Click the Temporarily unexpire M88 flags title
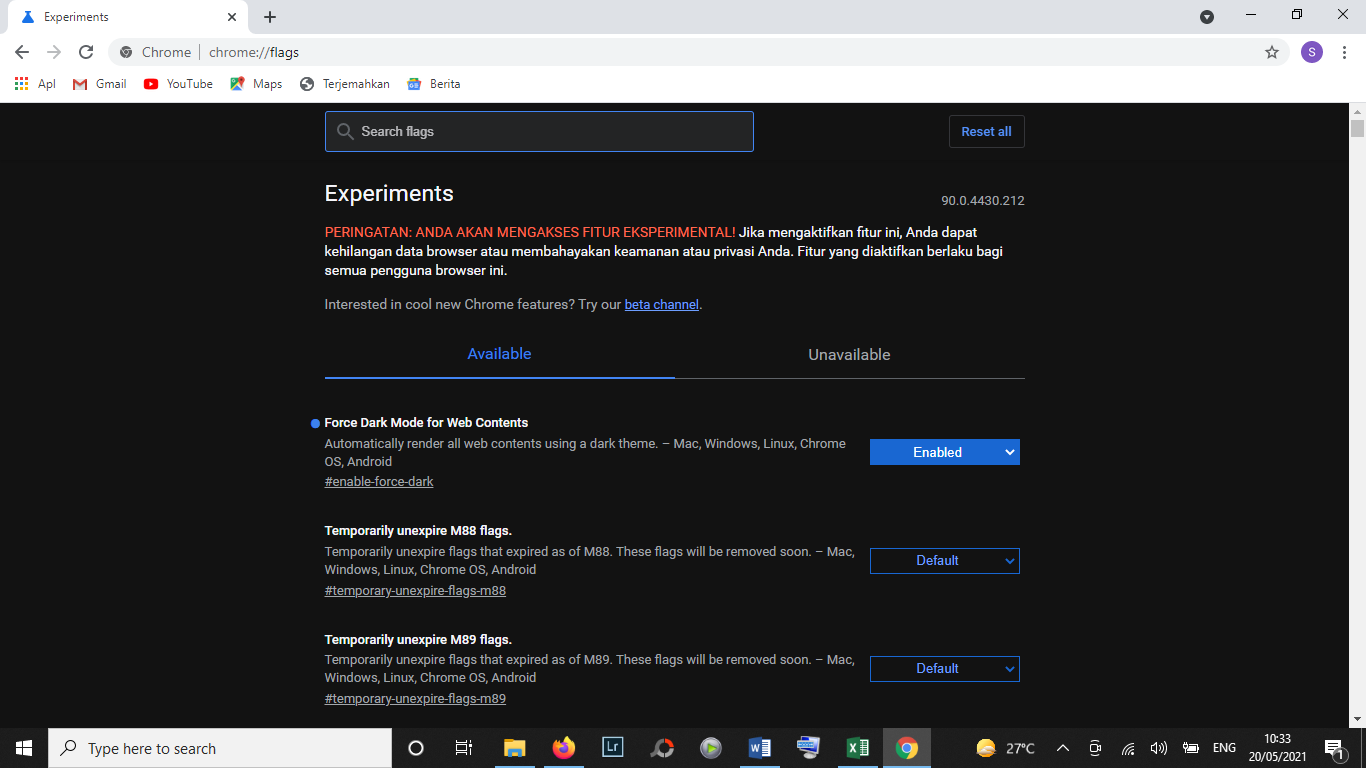The height and width of the screenshot is (768, 1366). [418, 531]
